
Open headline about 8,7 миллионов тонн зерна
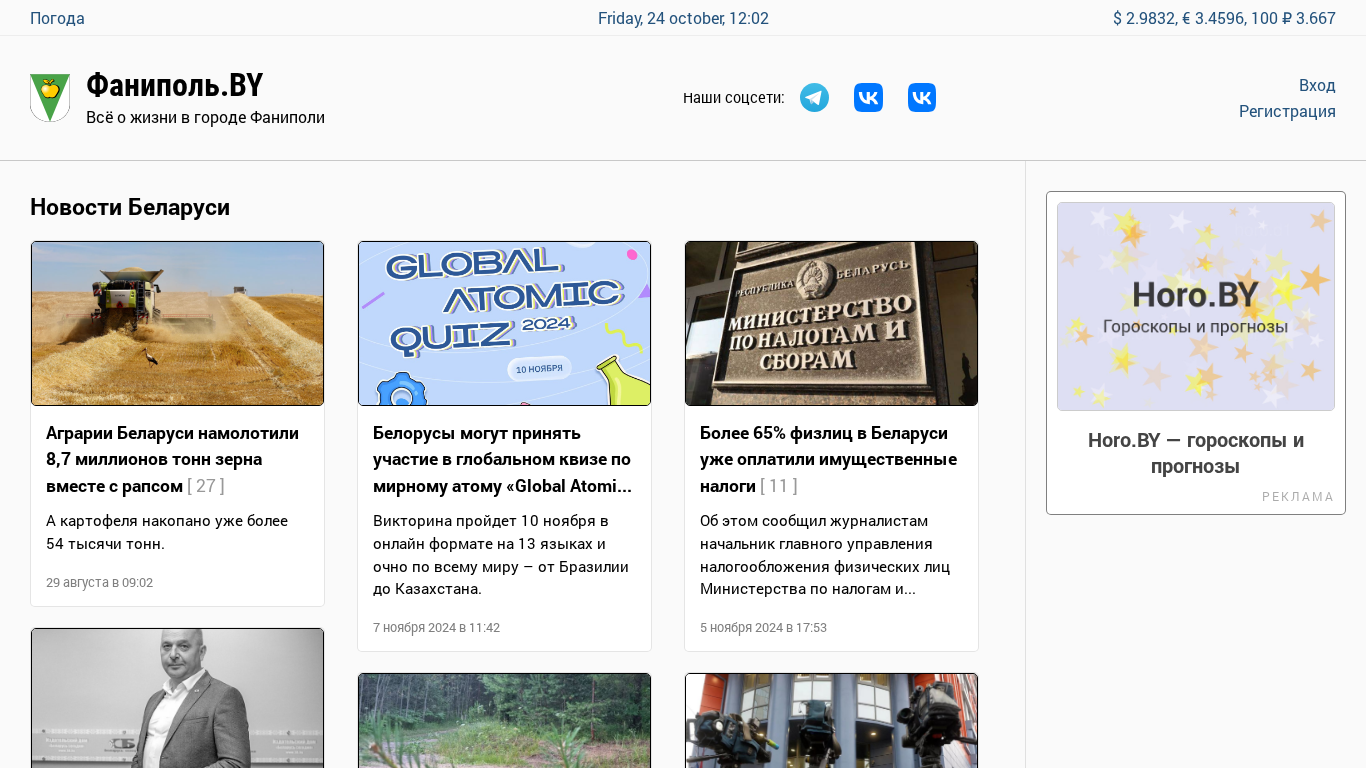click(x=172, y=459)
